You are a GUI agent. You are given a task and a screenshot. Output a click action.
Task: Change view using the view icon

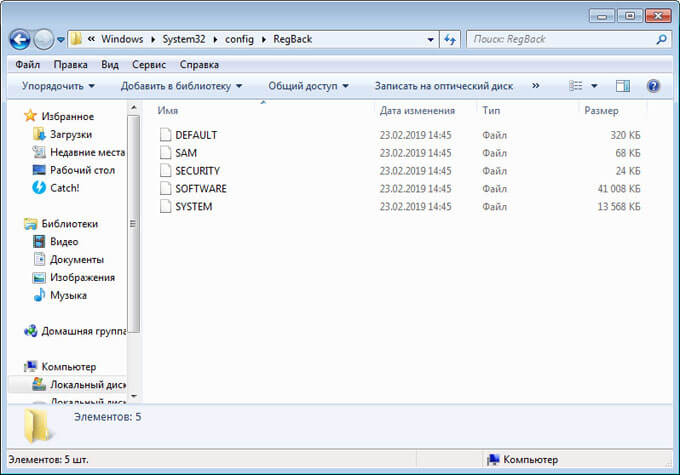point(575,86)
